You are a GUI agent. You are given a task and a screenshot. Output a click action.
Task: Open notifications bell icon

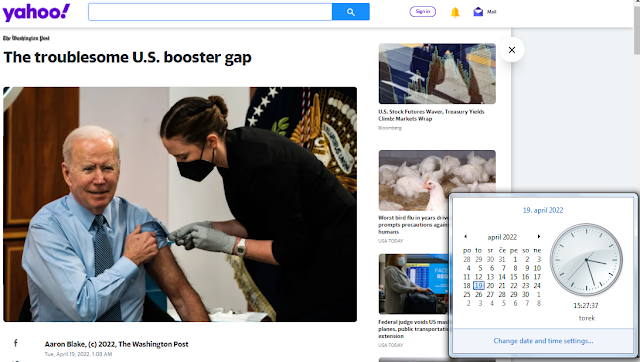[455, 12]
